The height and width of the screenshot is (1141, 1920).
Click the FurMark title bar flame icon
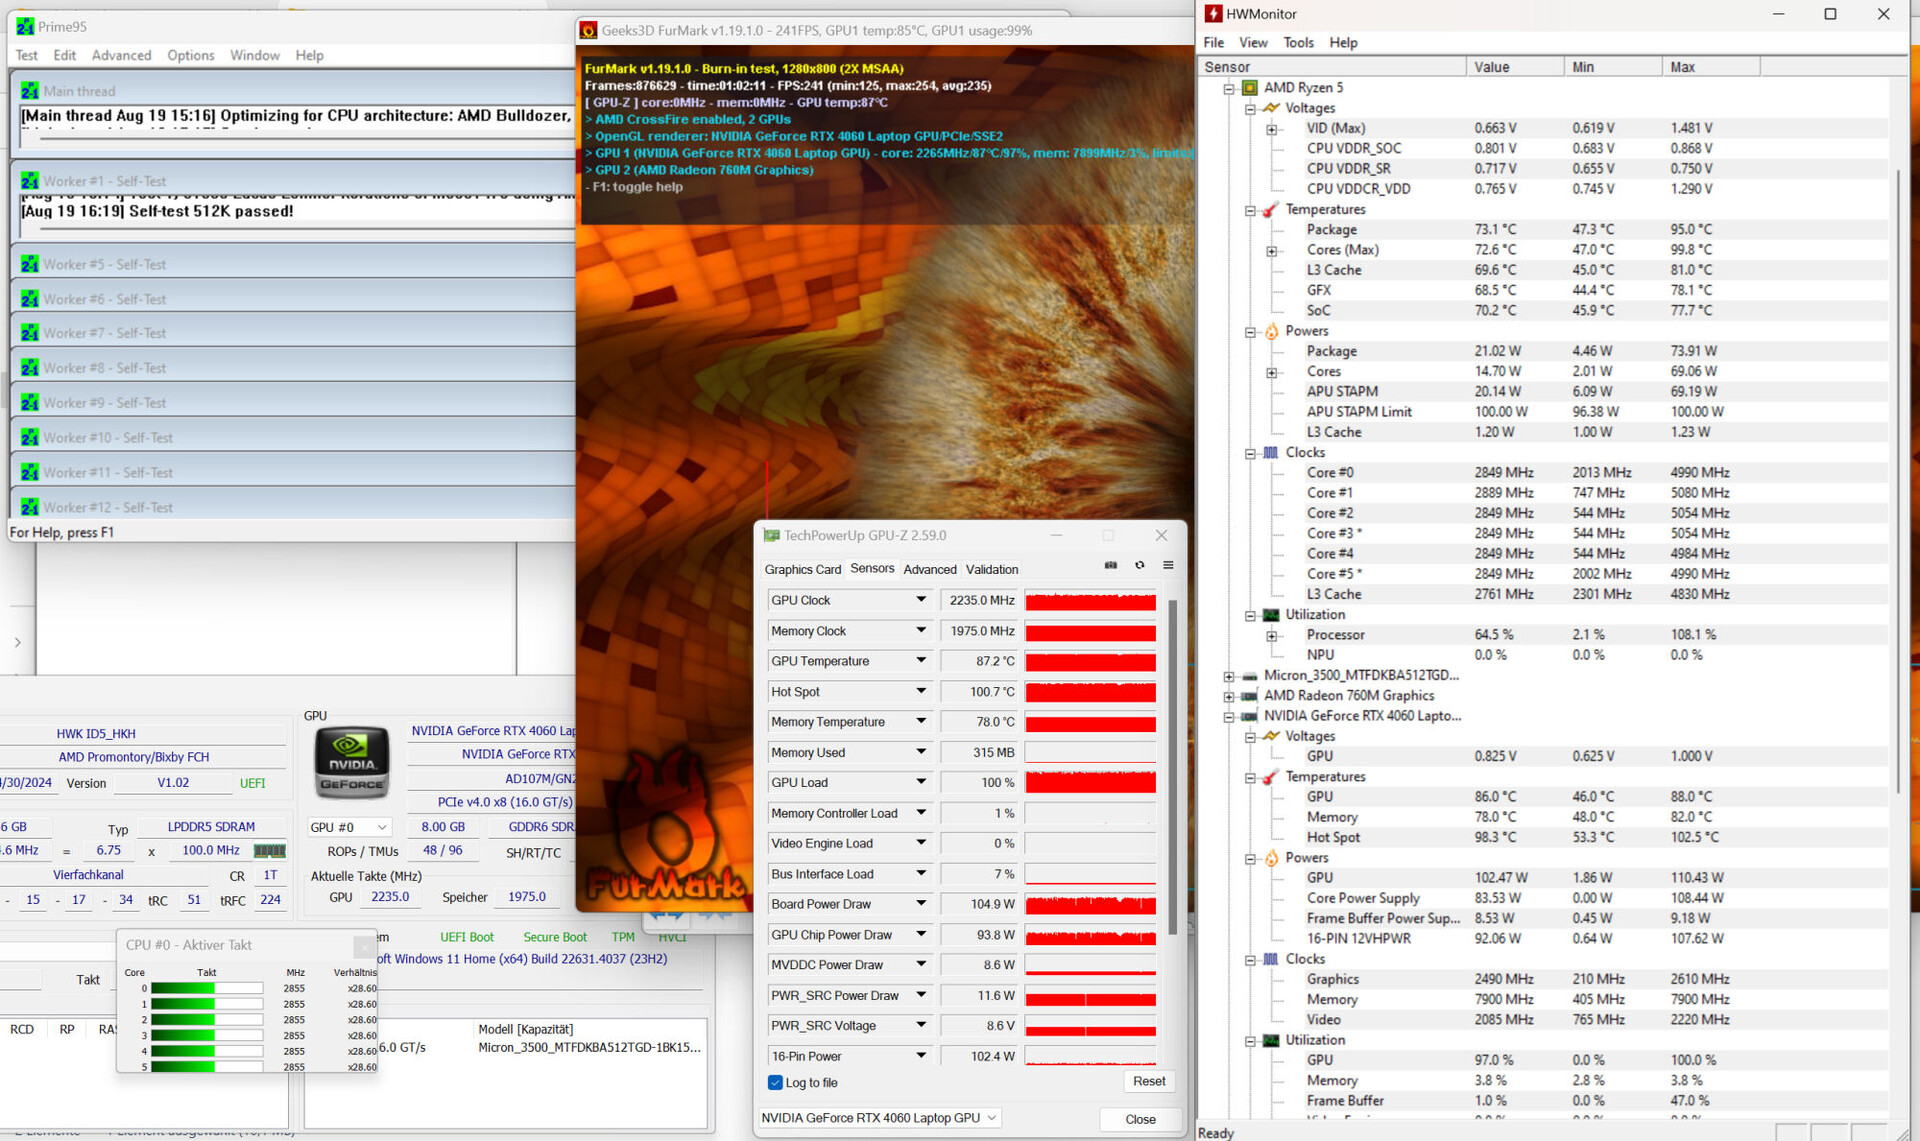click(x=589, y=31)
